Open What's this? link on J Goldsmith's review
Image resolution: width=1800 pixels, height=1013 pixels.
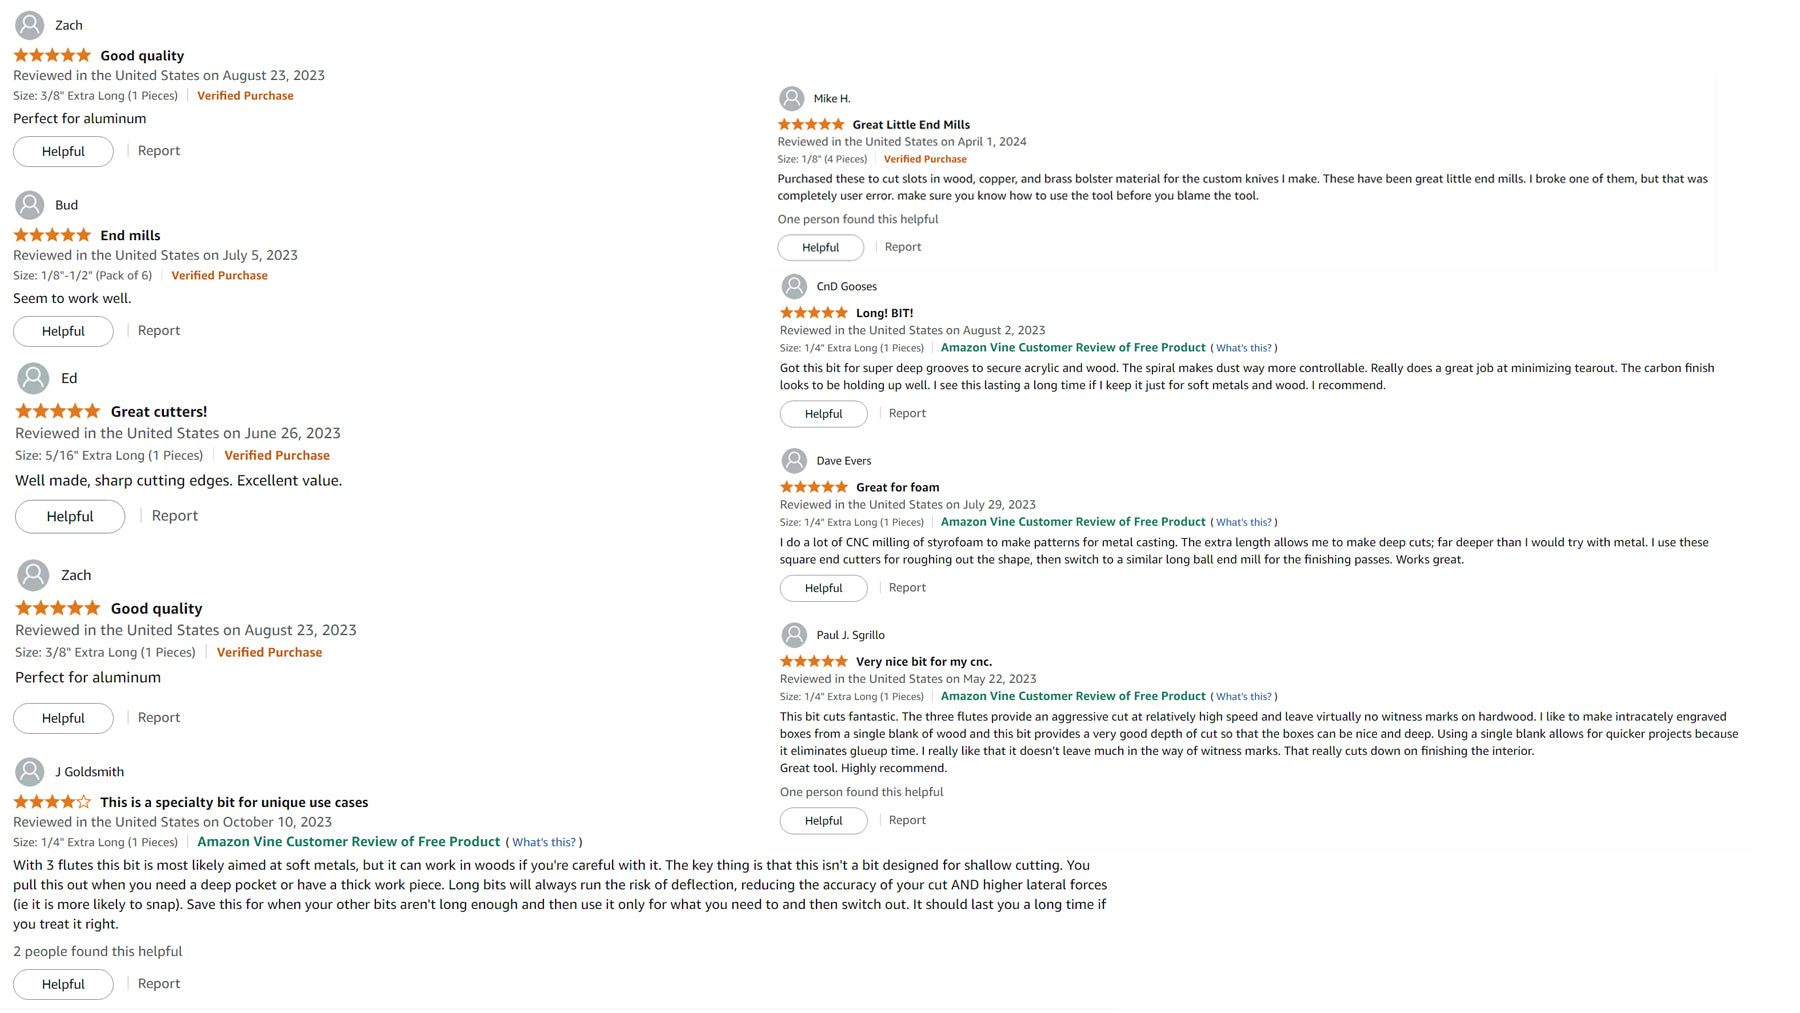[x=544, y=842]
